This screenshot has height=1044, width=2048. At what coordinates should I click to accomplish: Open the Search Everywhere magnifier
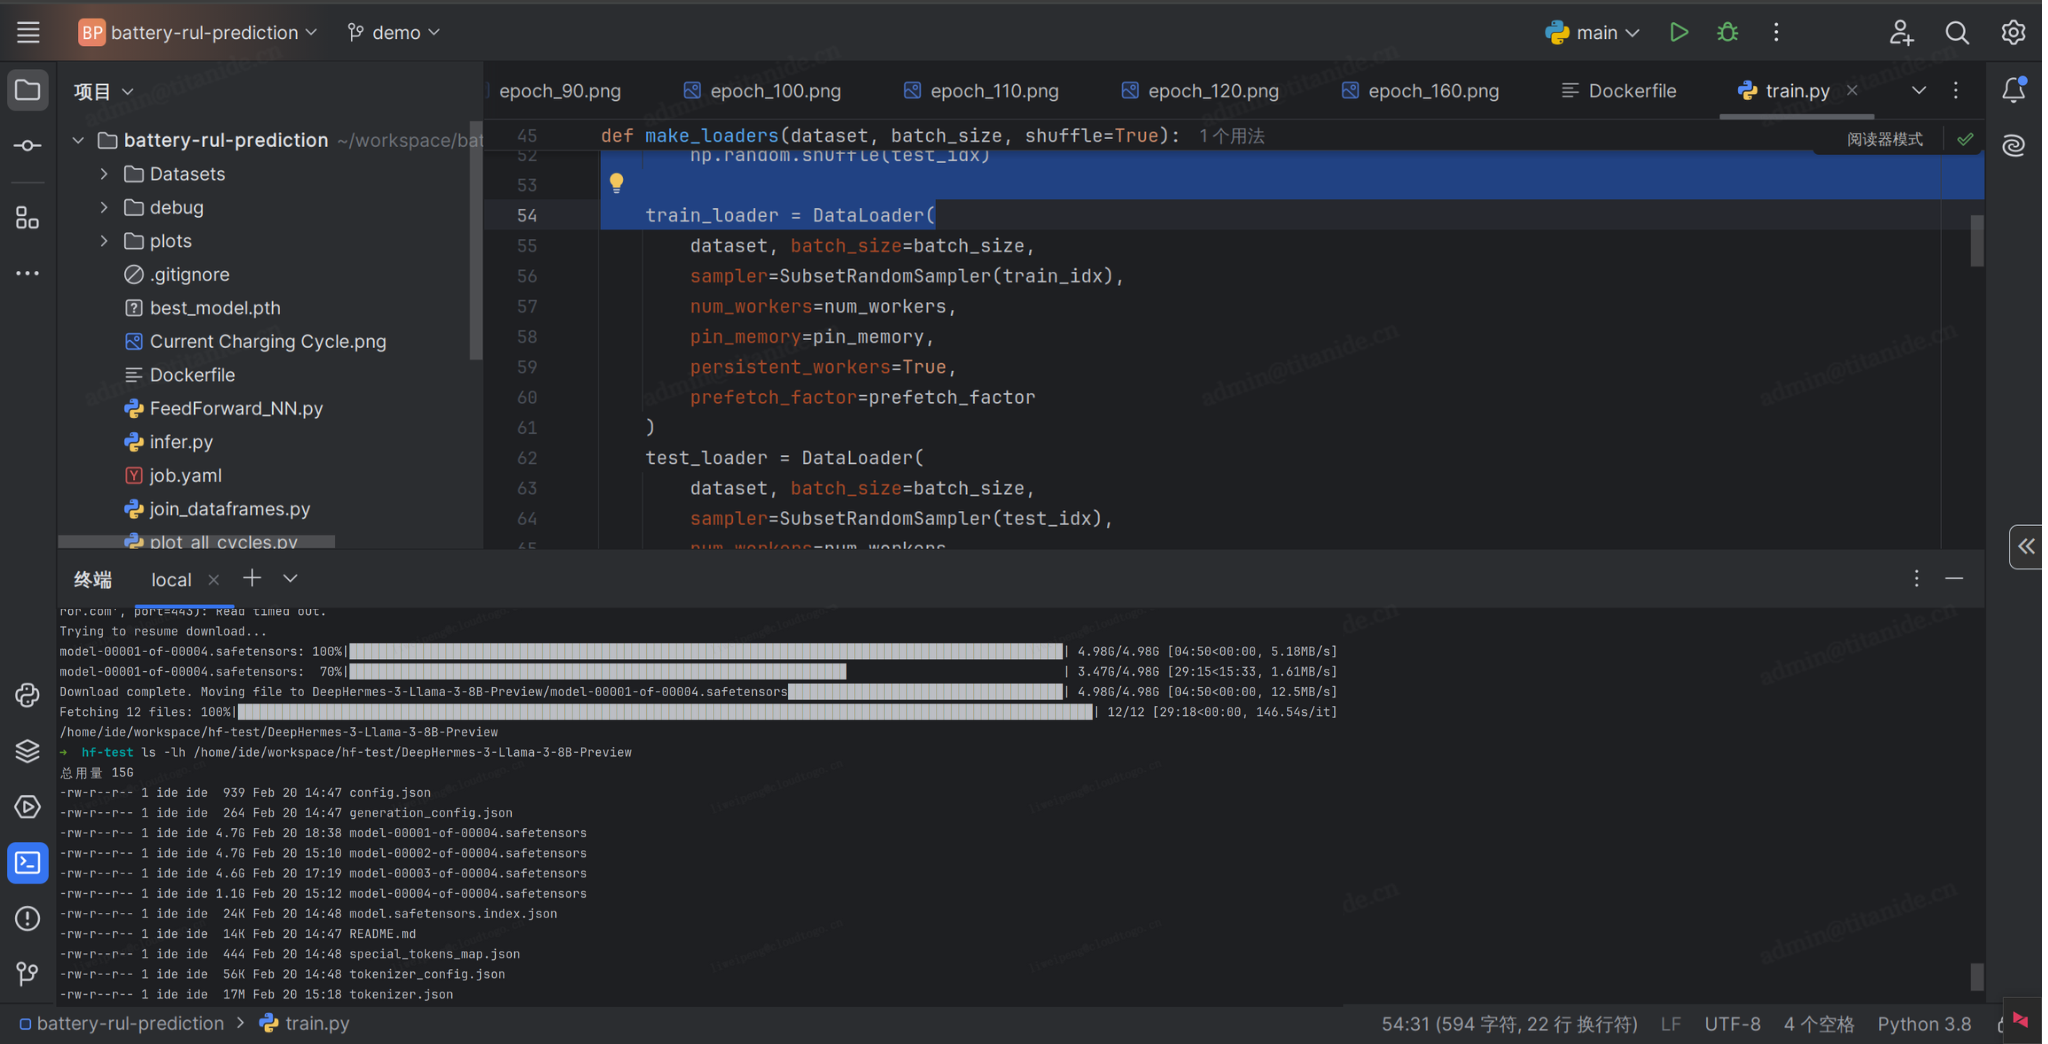coord(1957,32)
